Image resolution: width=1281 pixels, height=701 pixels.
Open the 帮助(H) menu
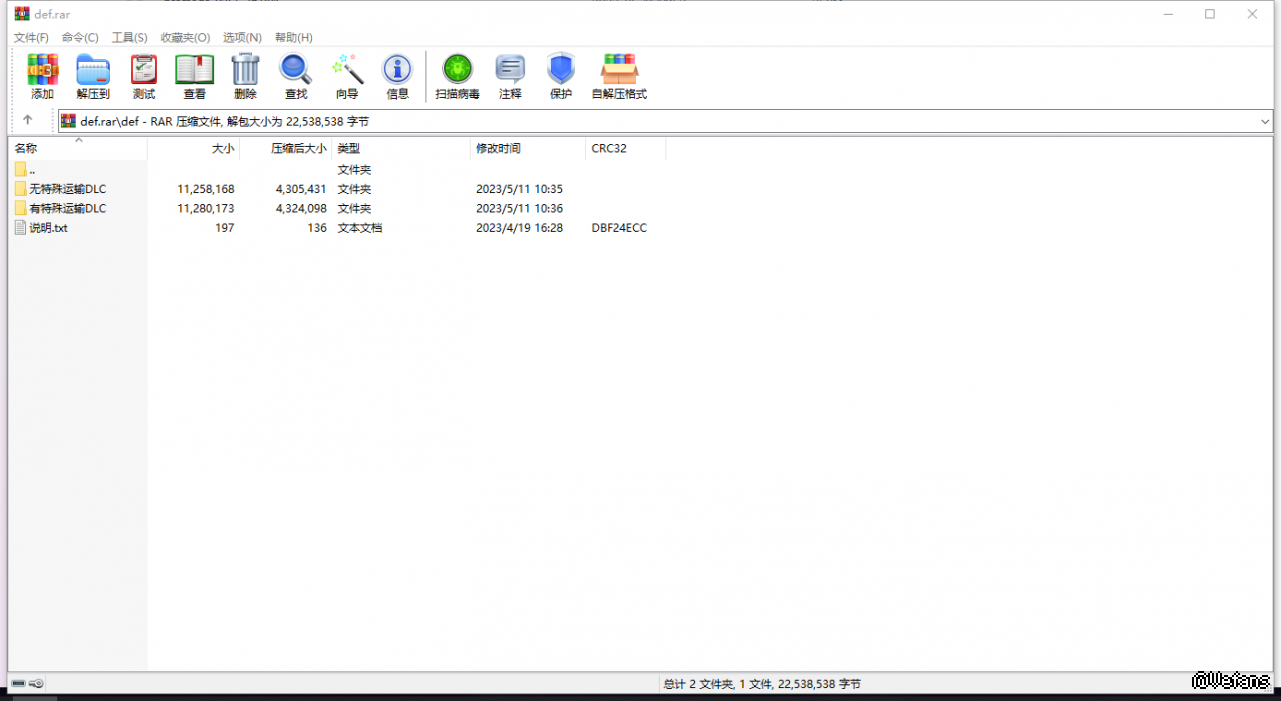[293, 37]
